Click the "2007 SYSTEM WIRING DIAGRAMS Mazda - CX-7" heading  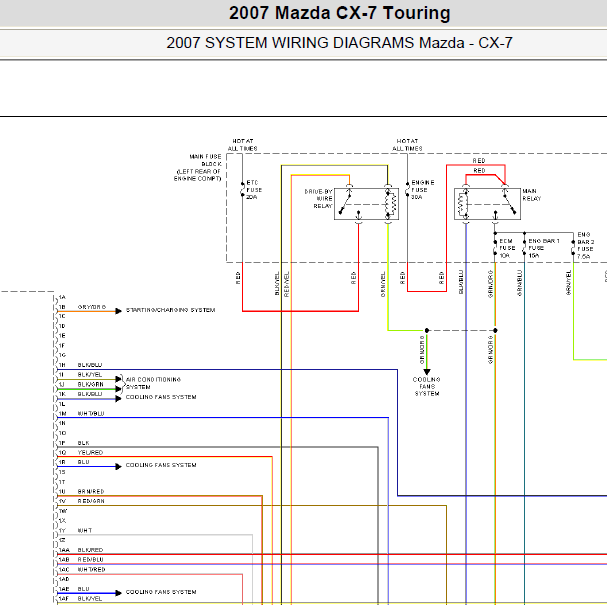pos(340,43)
